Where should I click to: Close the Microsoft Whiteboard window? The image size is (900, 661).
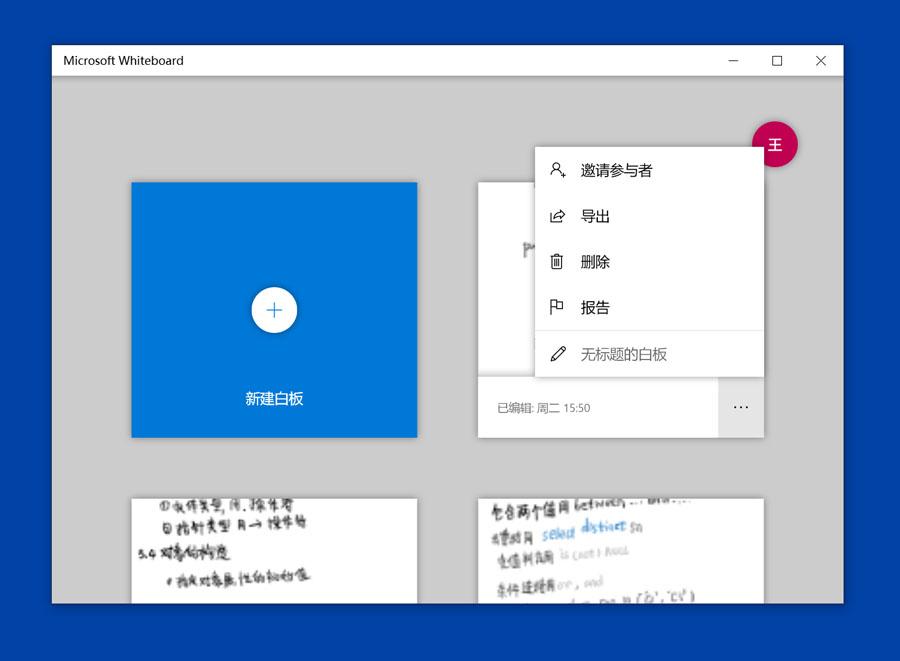coord(821,61)
